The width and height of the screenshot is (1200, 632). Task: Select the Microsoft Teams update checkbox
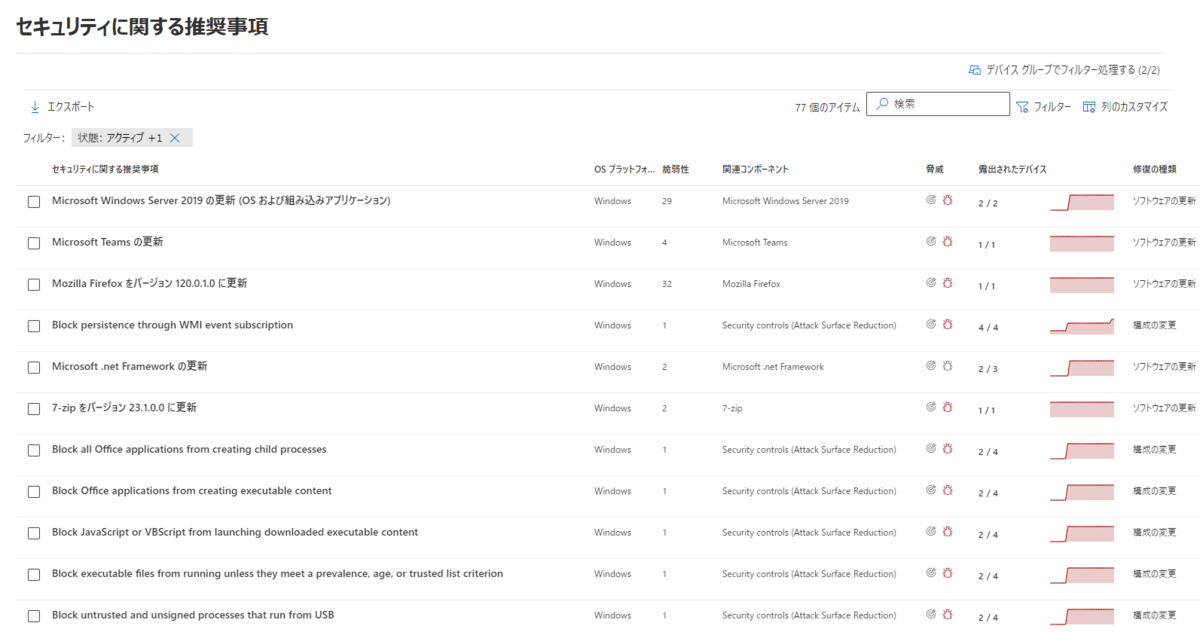(34, 243)
